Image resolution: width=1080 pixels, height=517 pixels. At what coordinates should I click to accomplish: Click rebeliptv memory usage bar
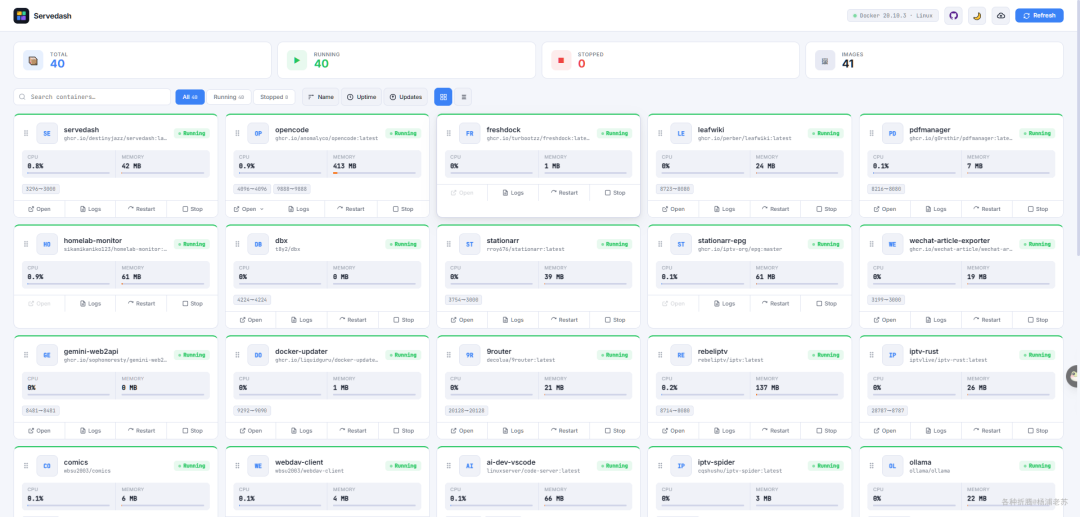pyautogui.click(x=797, y=394)
